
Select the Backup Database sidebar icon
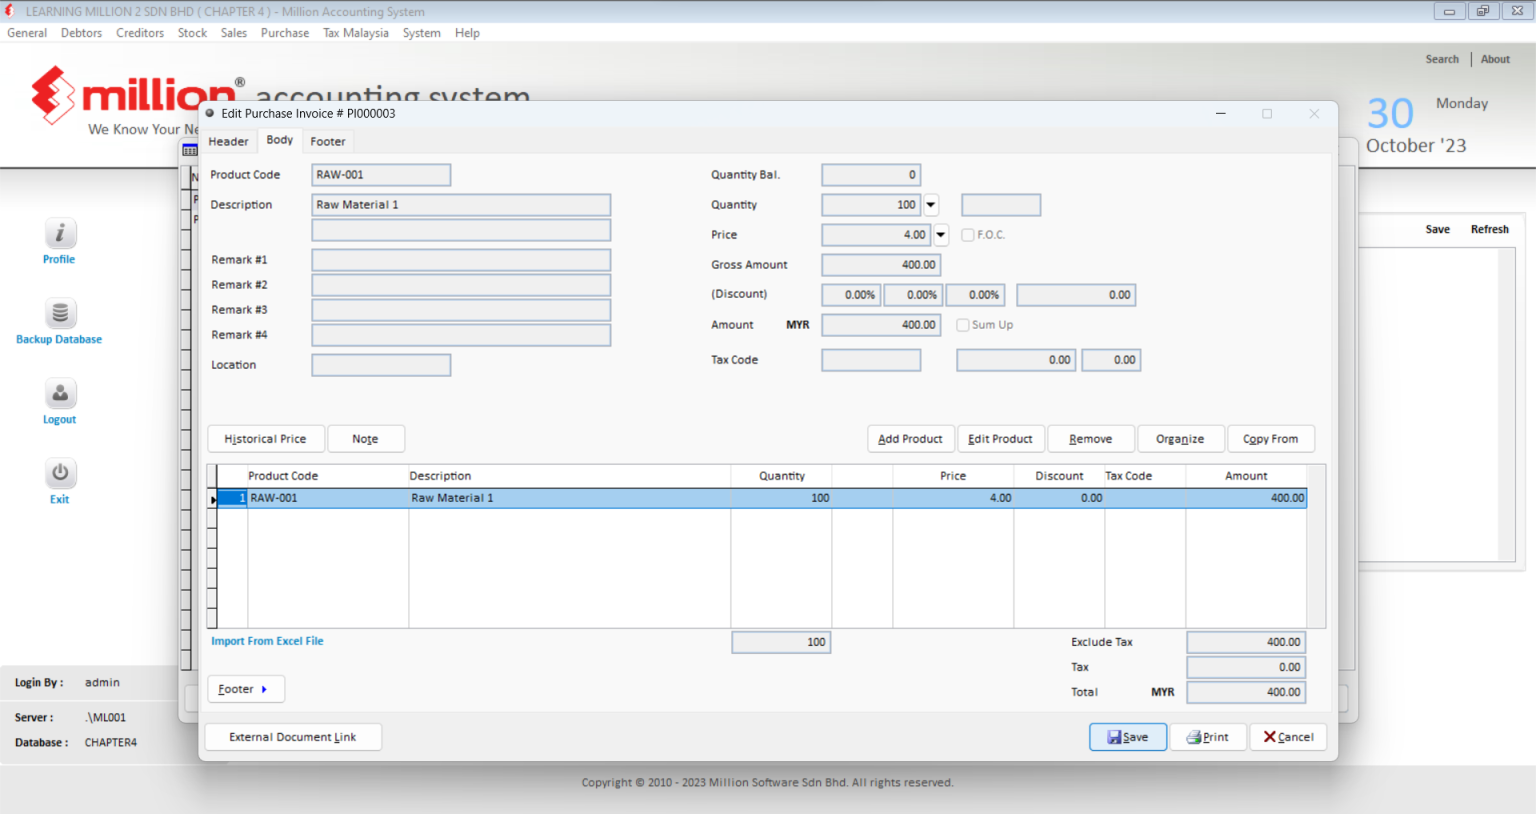pyautogui.click(x=59, y=313)
